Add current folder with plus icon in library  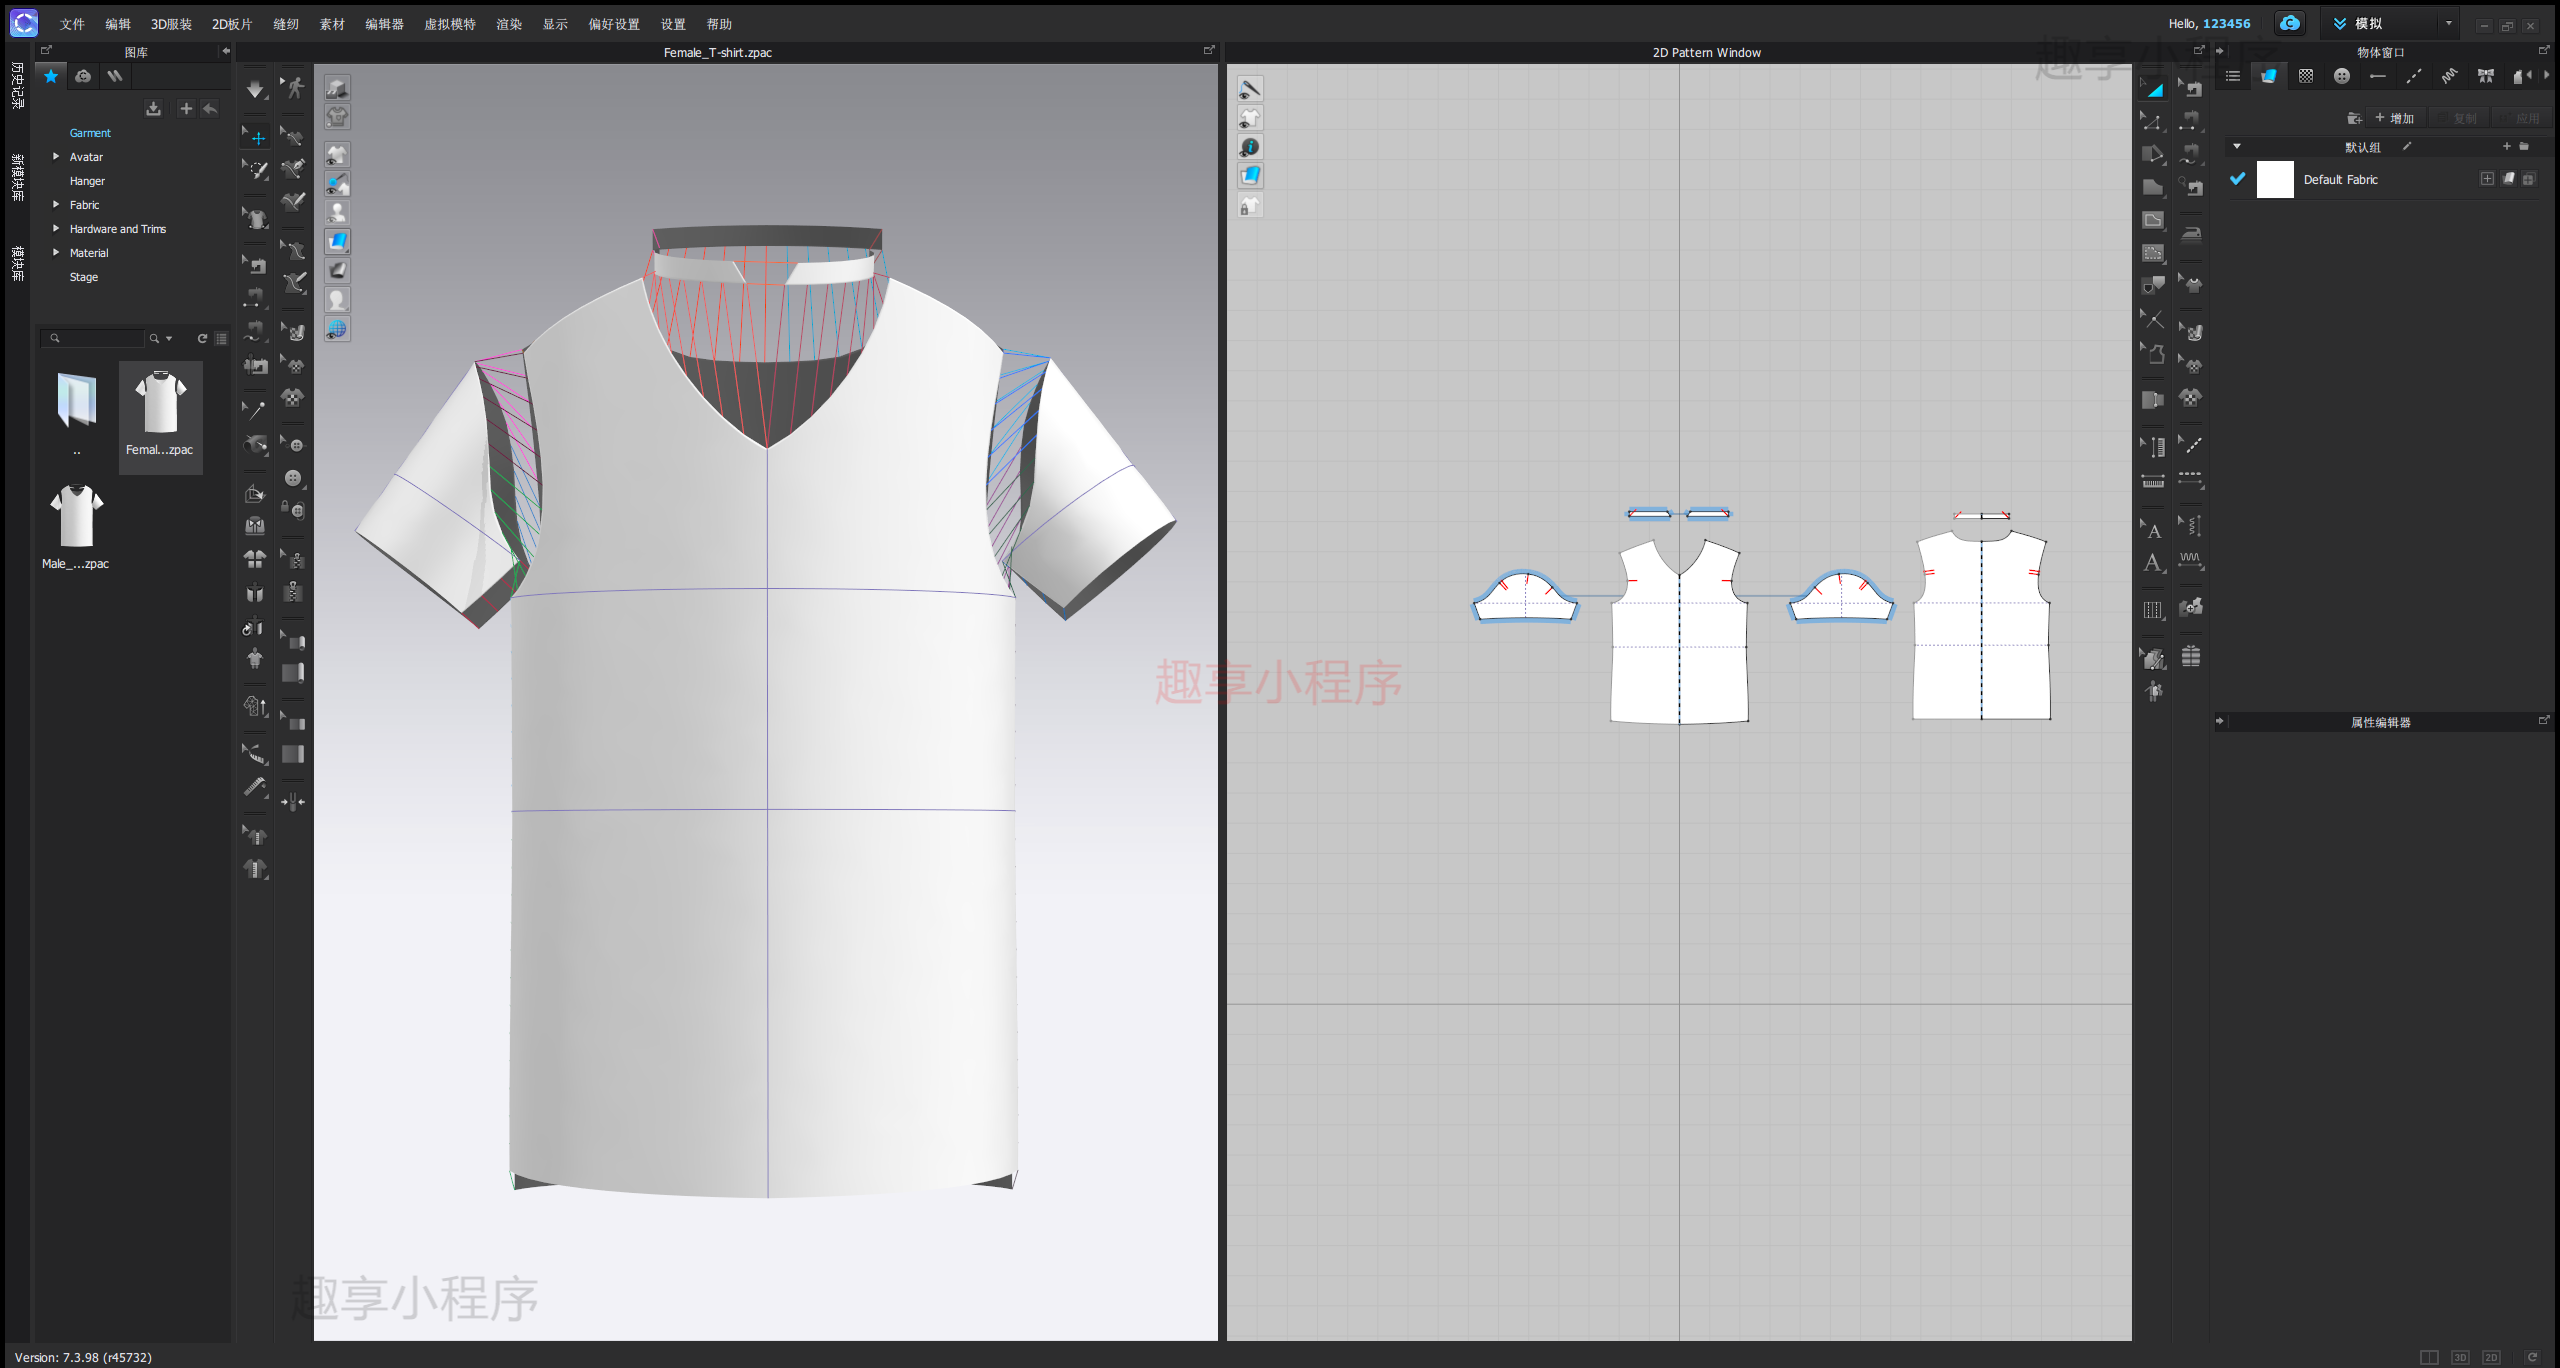point(186,108)
